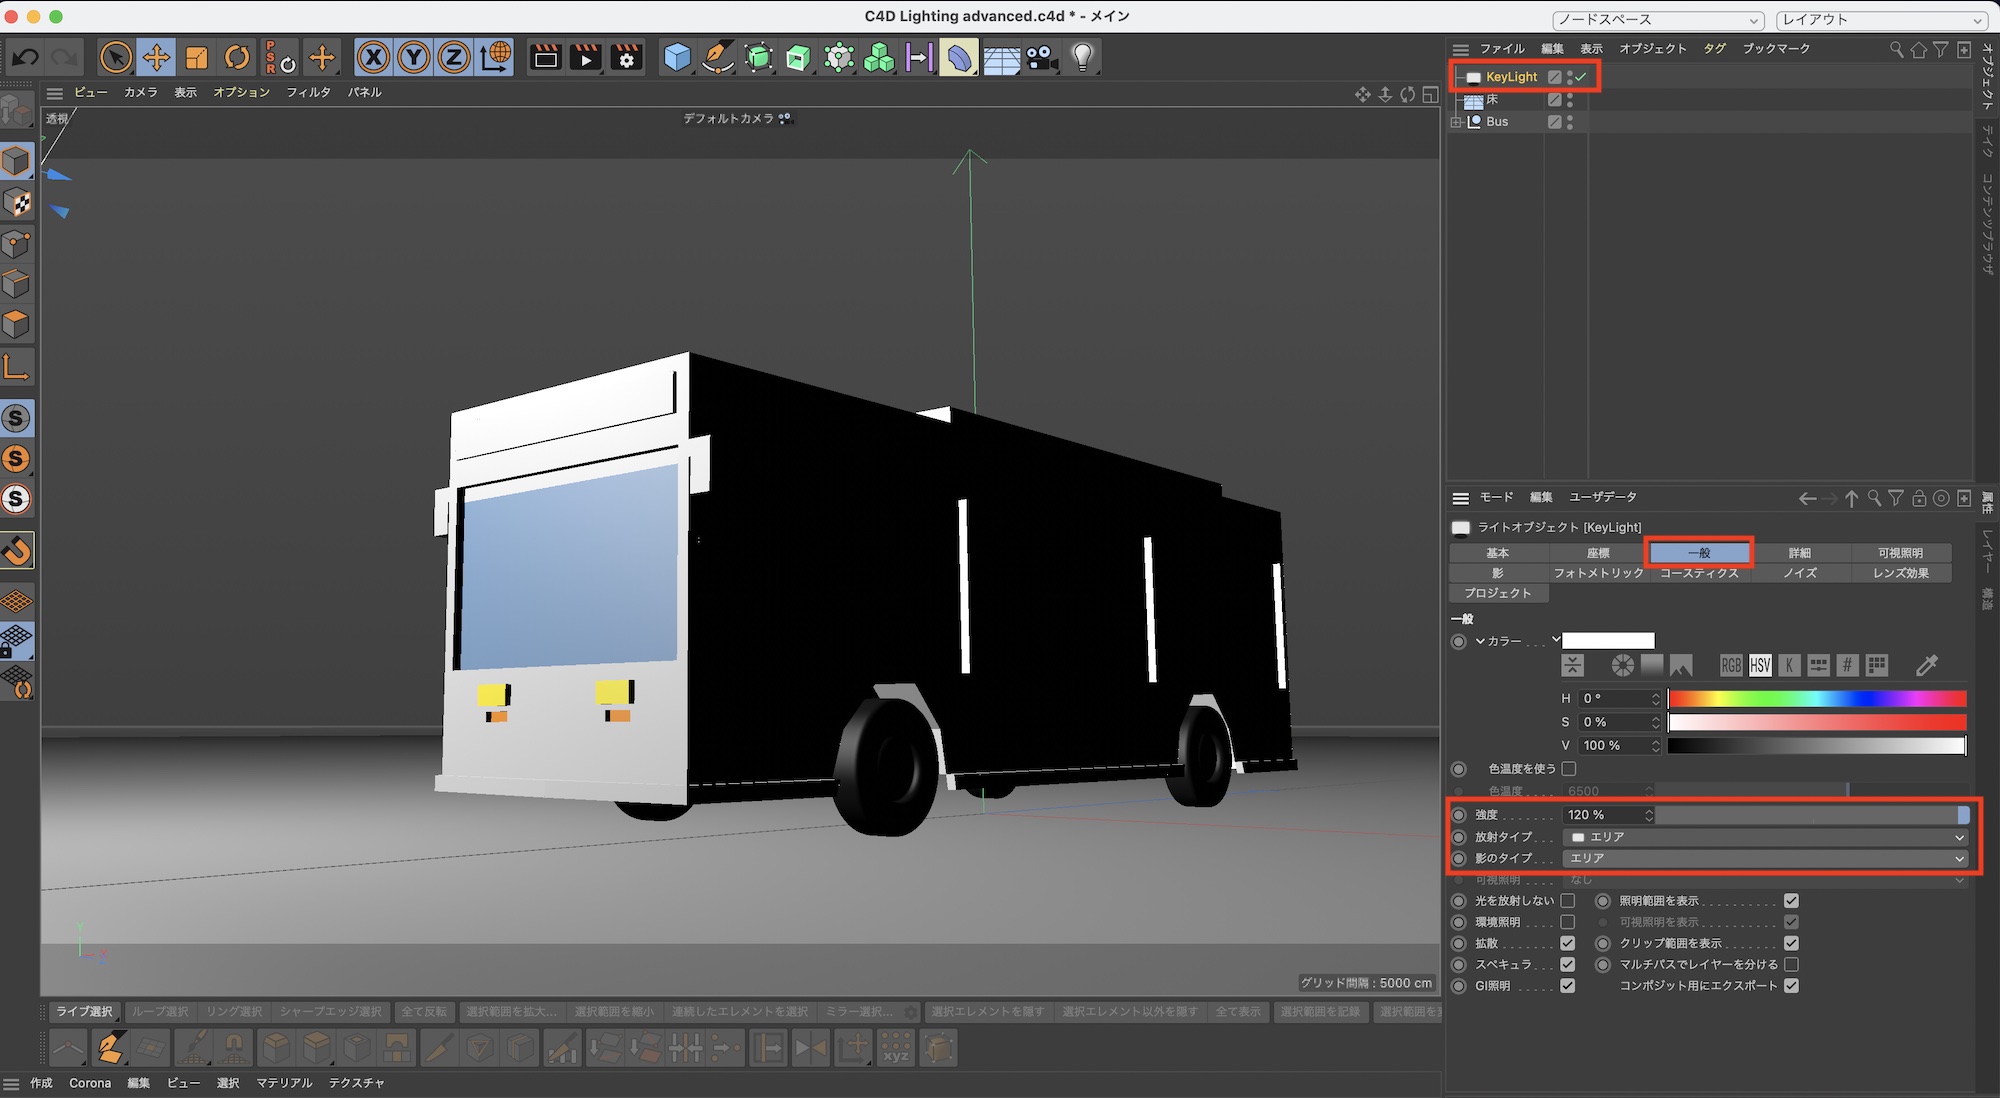Viewport: 2000px width, 1098px height.
Task: Enable the 光を放射しない checkbox
Action: point(1568,901)
